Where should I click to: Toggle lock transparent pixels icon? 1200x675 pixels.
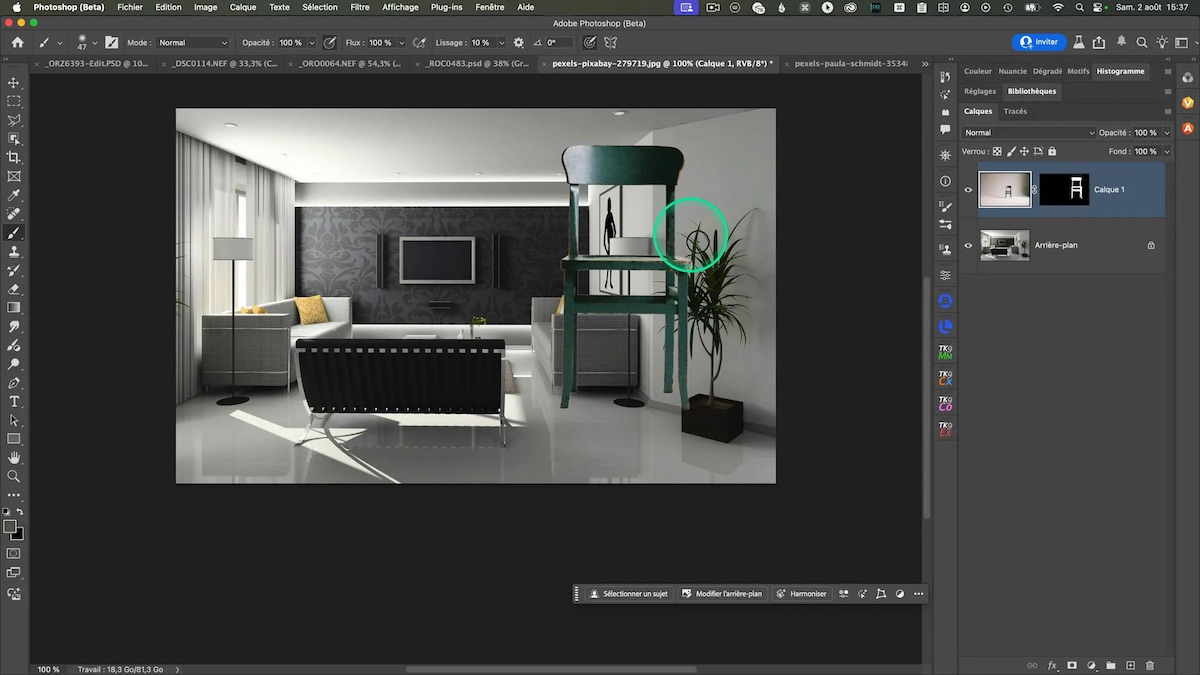(997, 151)
